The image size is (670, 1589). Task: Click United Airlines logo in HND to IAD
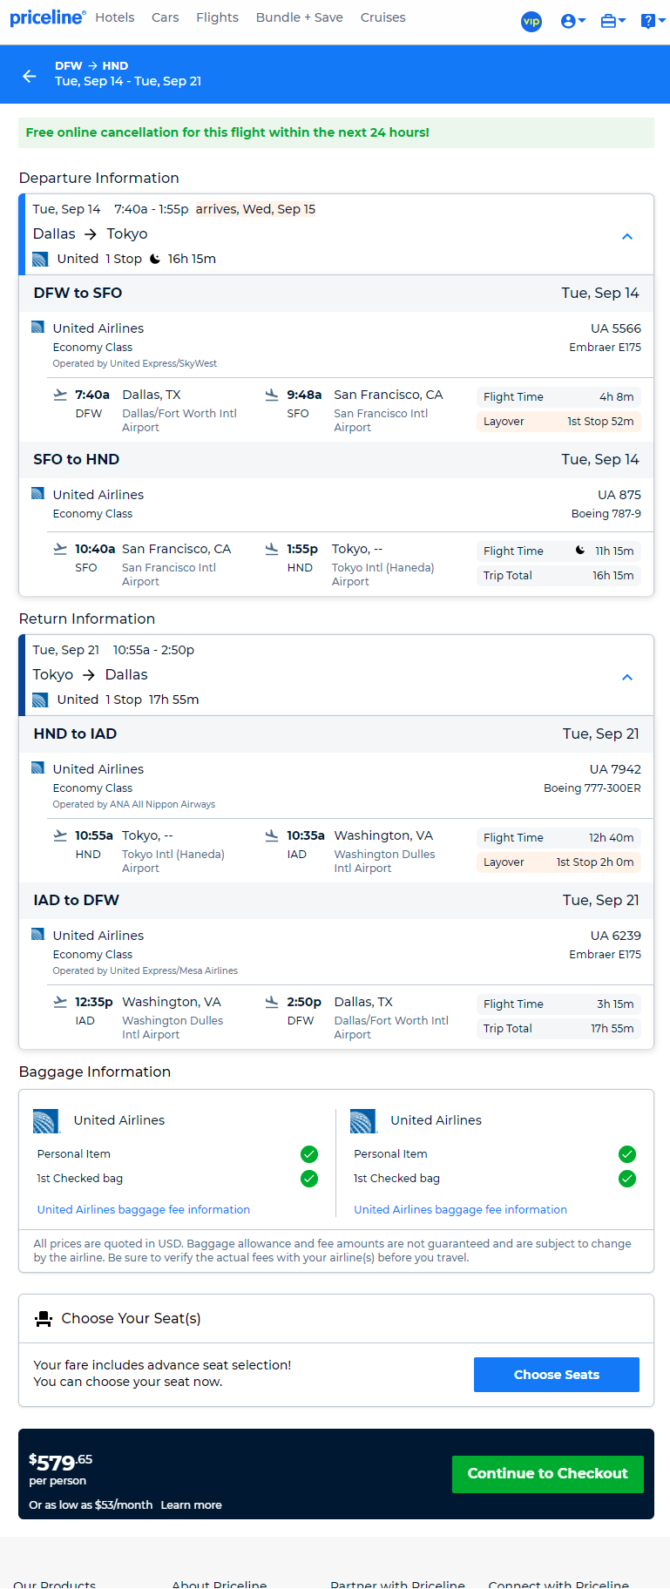click(x=38, y=768)
